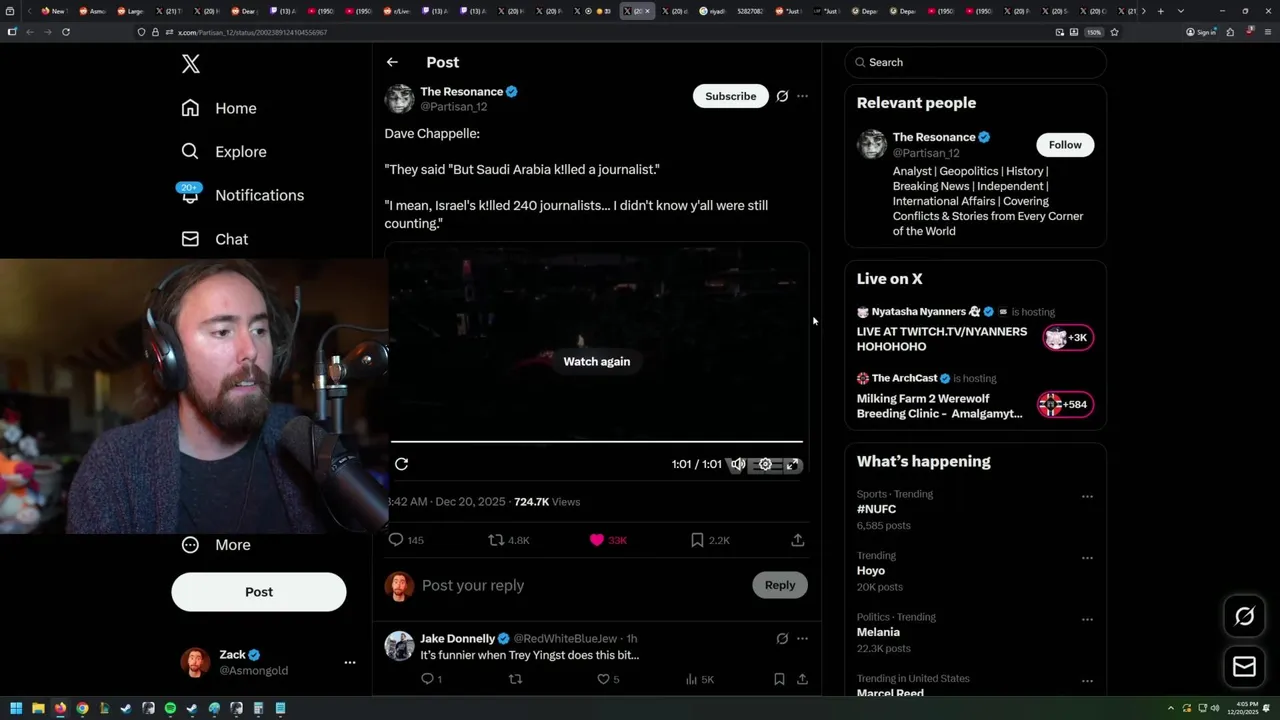
Task: Open Explore in the sidebar
Action: [224, 152]
